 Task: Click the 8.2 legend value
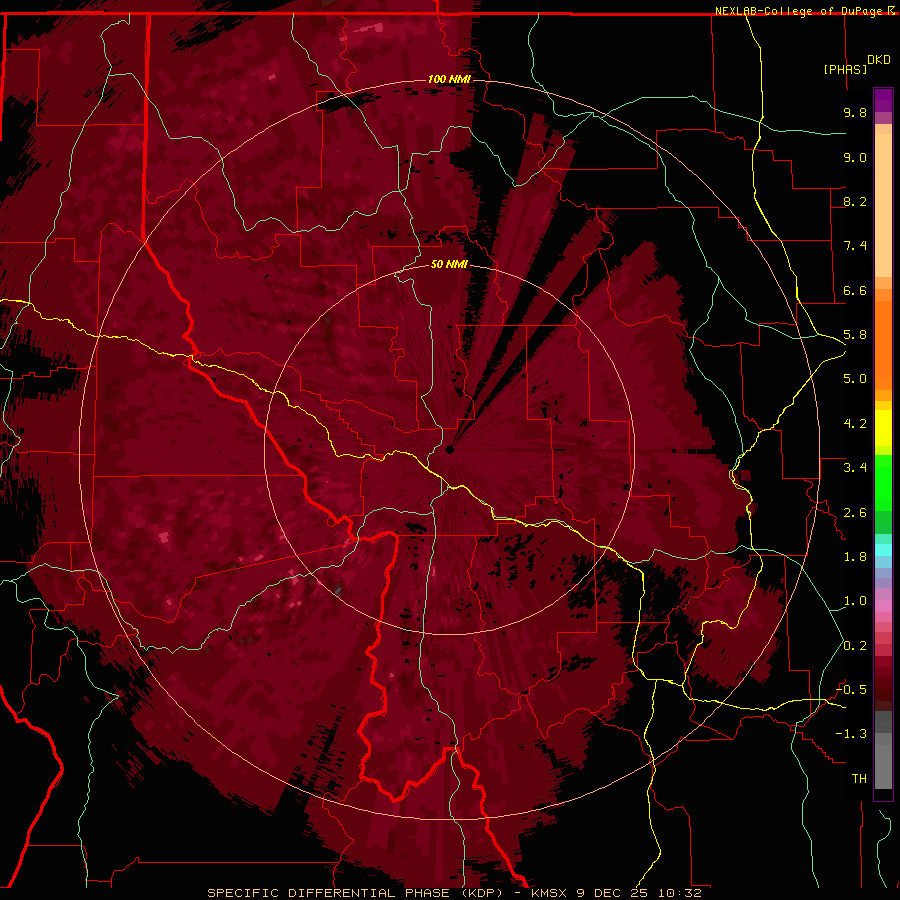click(855, 201)
